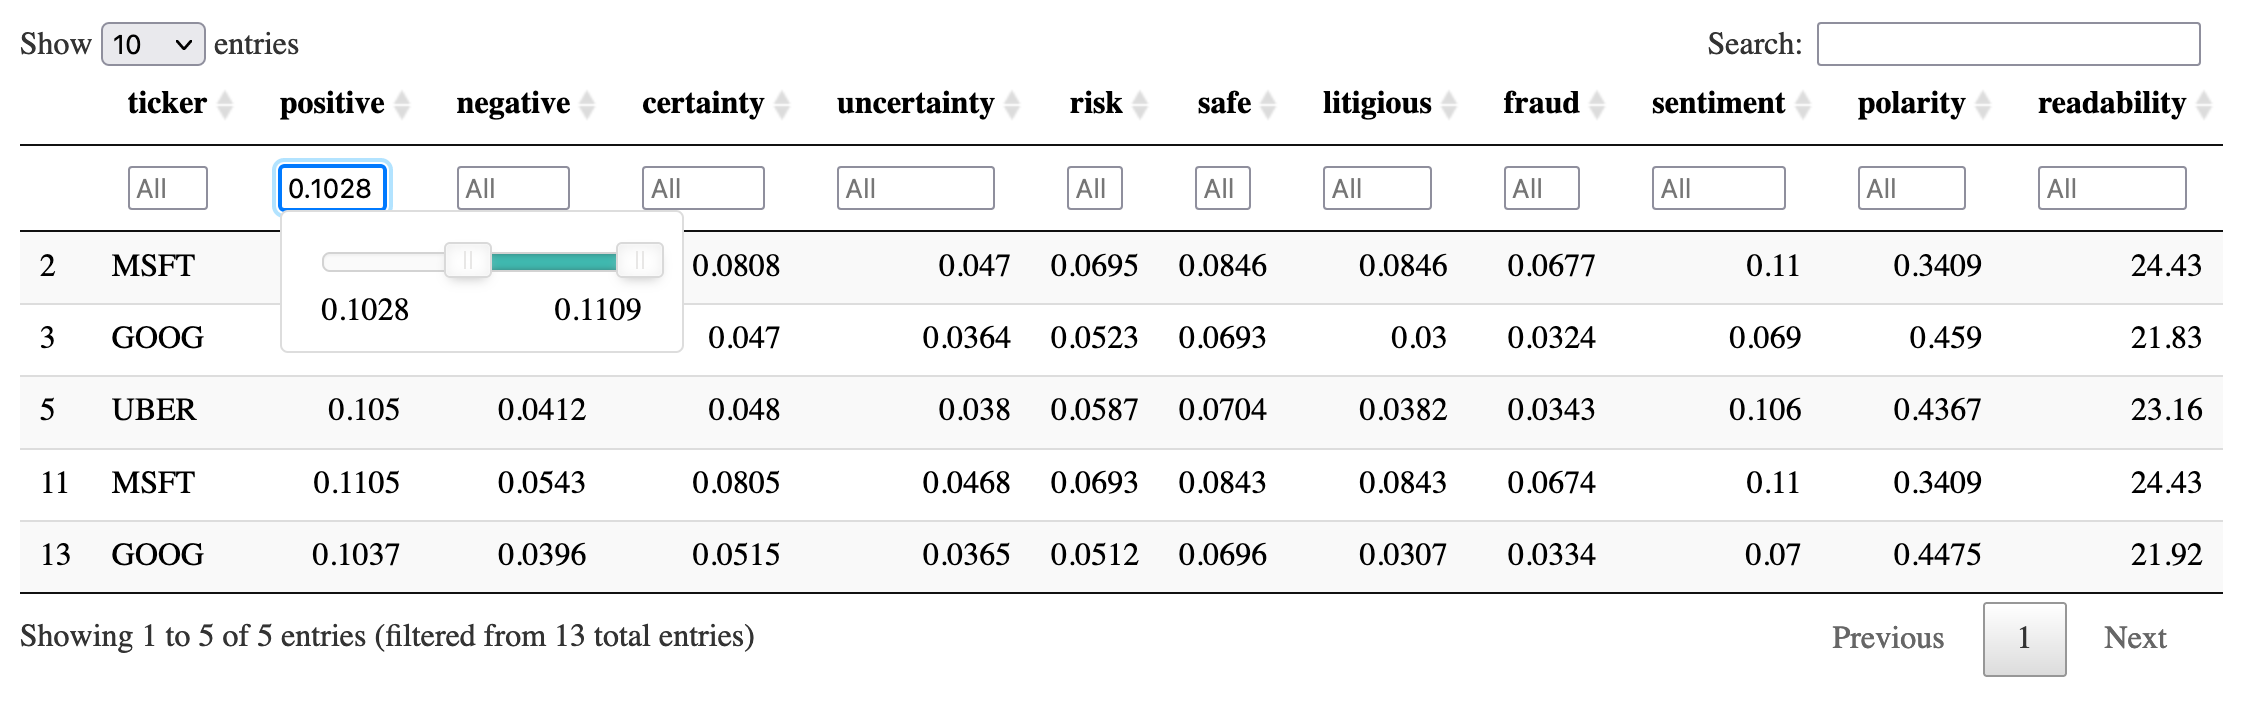The width and height of the screenshot is (2248, 706).
Task: Click the right slider handle at 0.1109
Action: pos(640,262)
